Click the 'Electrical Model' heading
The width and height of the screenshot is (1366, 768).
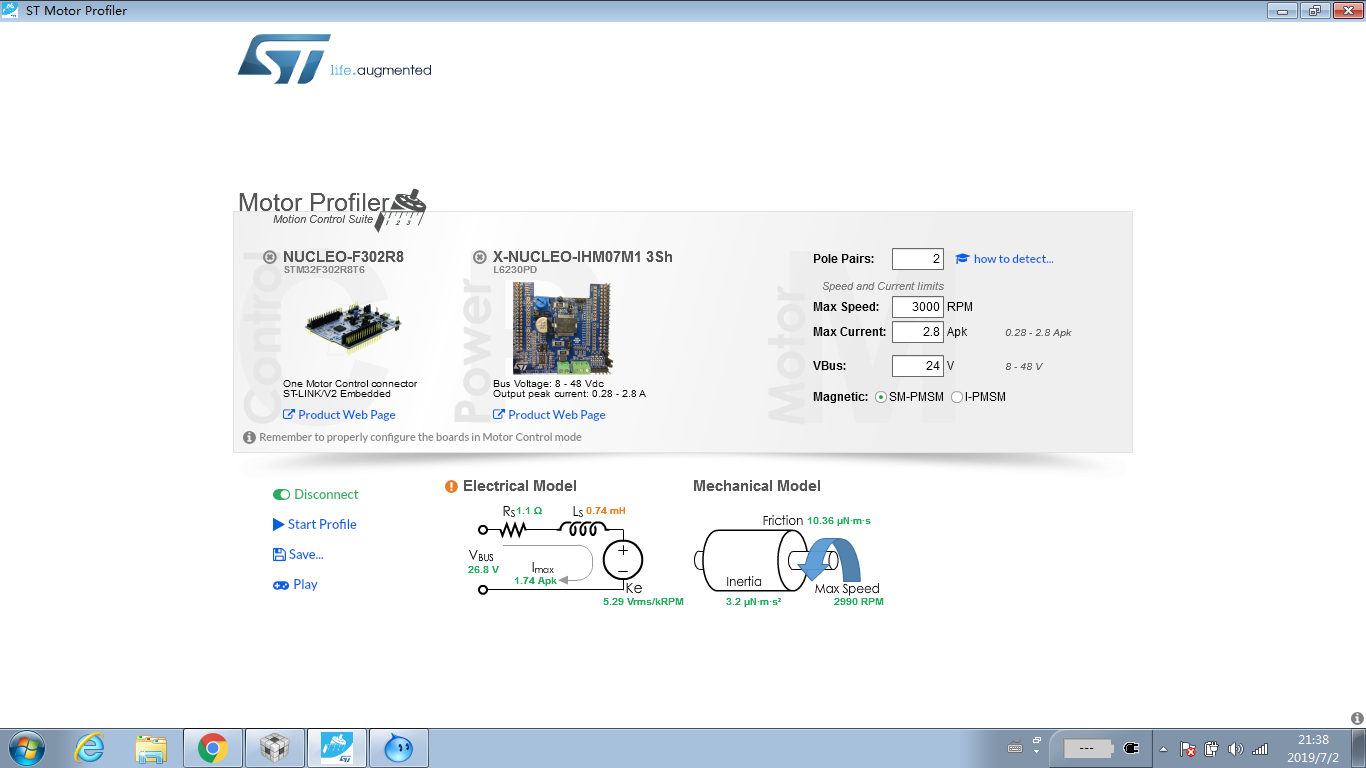click(520, 486)
